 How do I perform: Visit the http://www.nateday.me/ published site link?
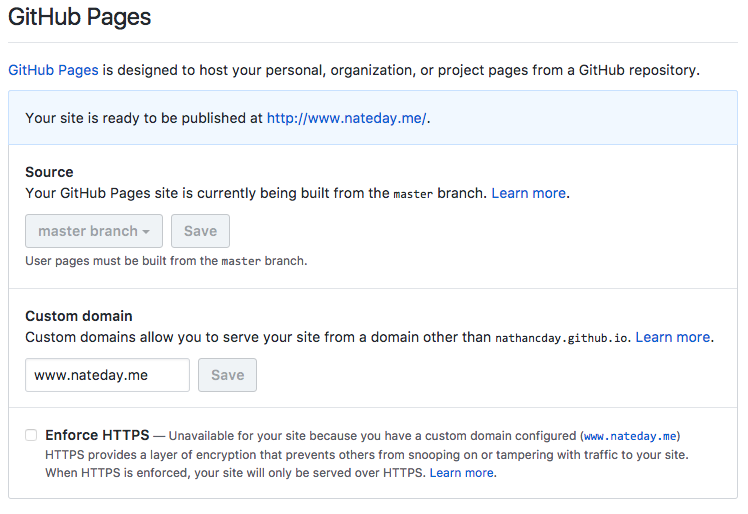(346, 118)
